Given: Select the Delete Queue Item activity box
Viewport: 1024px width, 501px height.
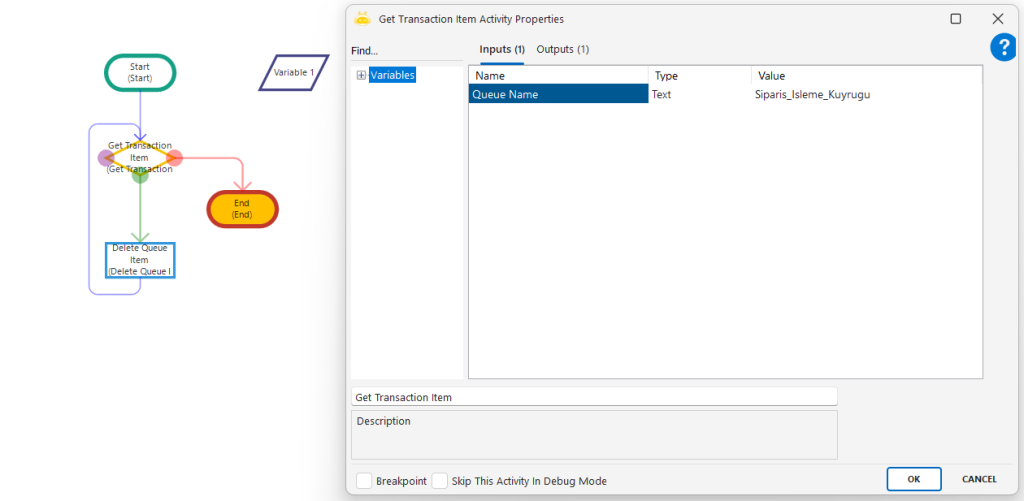Looking at the screenshot, I should pyautogui.click(x=140, y=260).
